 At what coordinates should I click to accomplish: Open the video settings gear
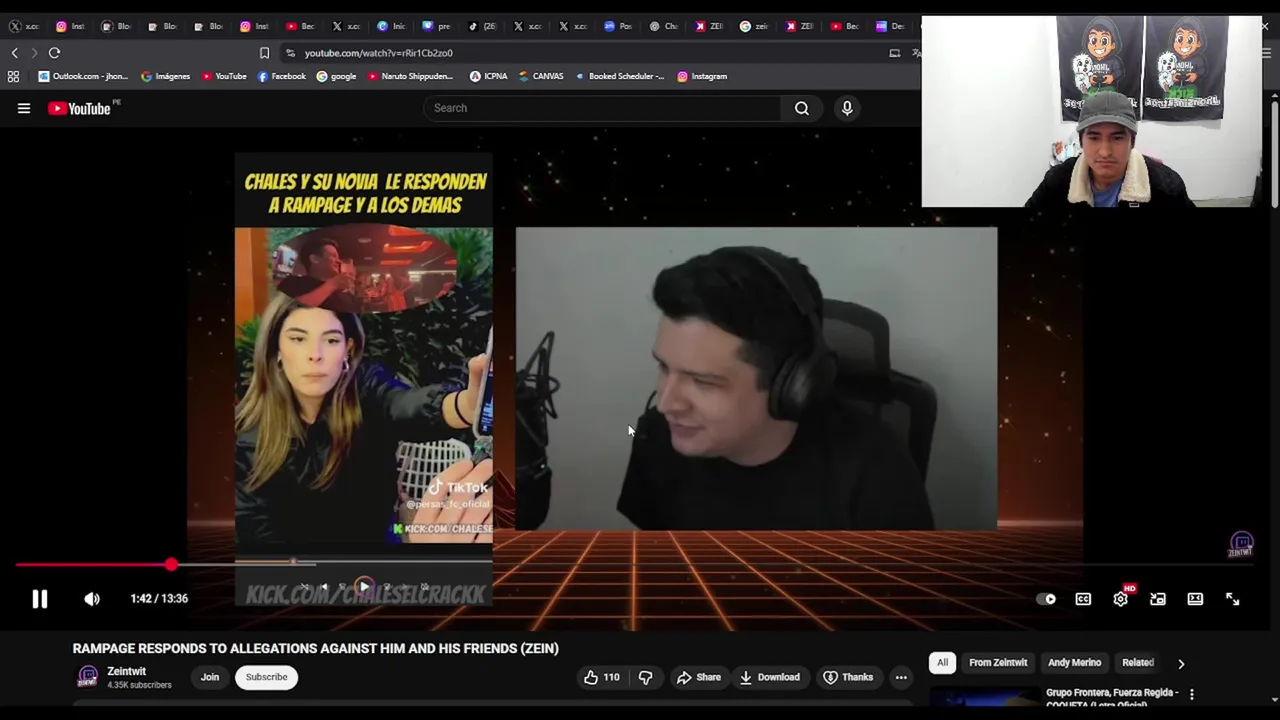1120,599
